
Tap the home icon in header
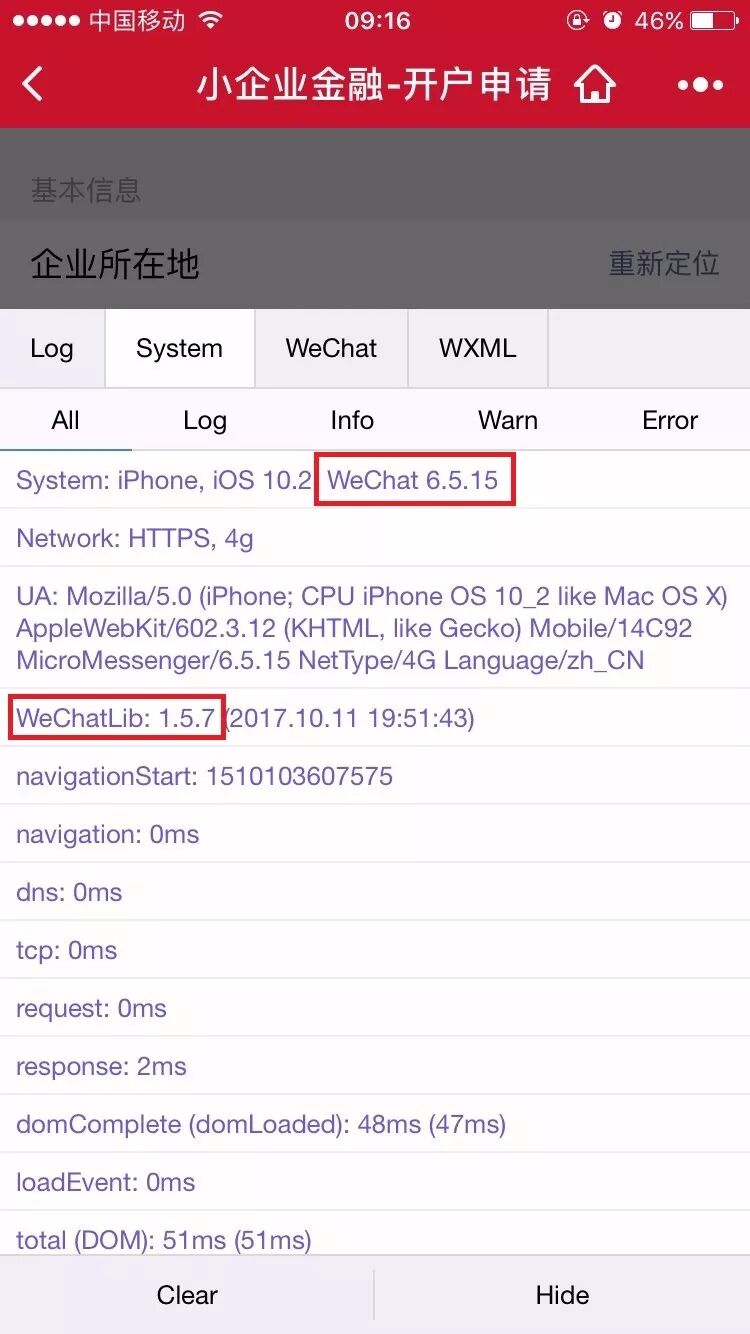594,84
